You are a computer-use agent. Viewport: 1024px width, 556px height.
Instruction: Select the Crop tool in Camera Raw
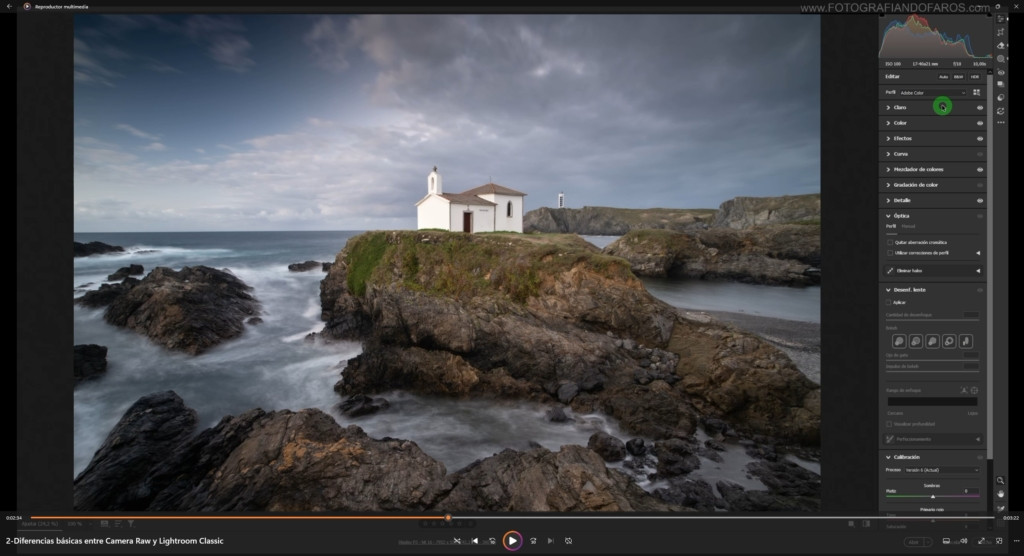[x=1000, y=32]
